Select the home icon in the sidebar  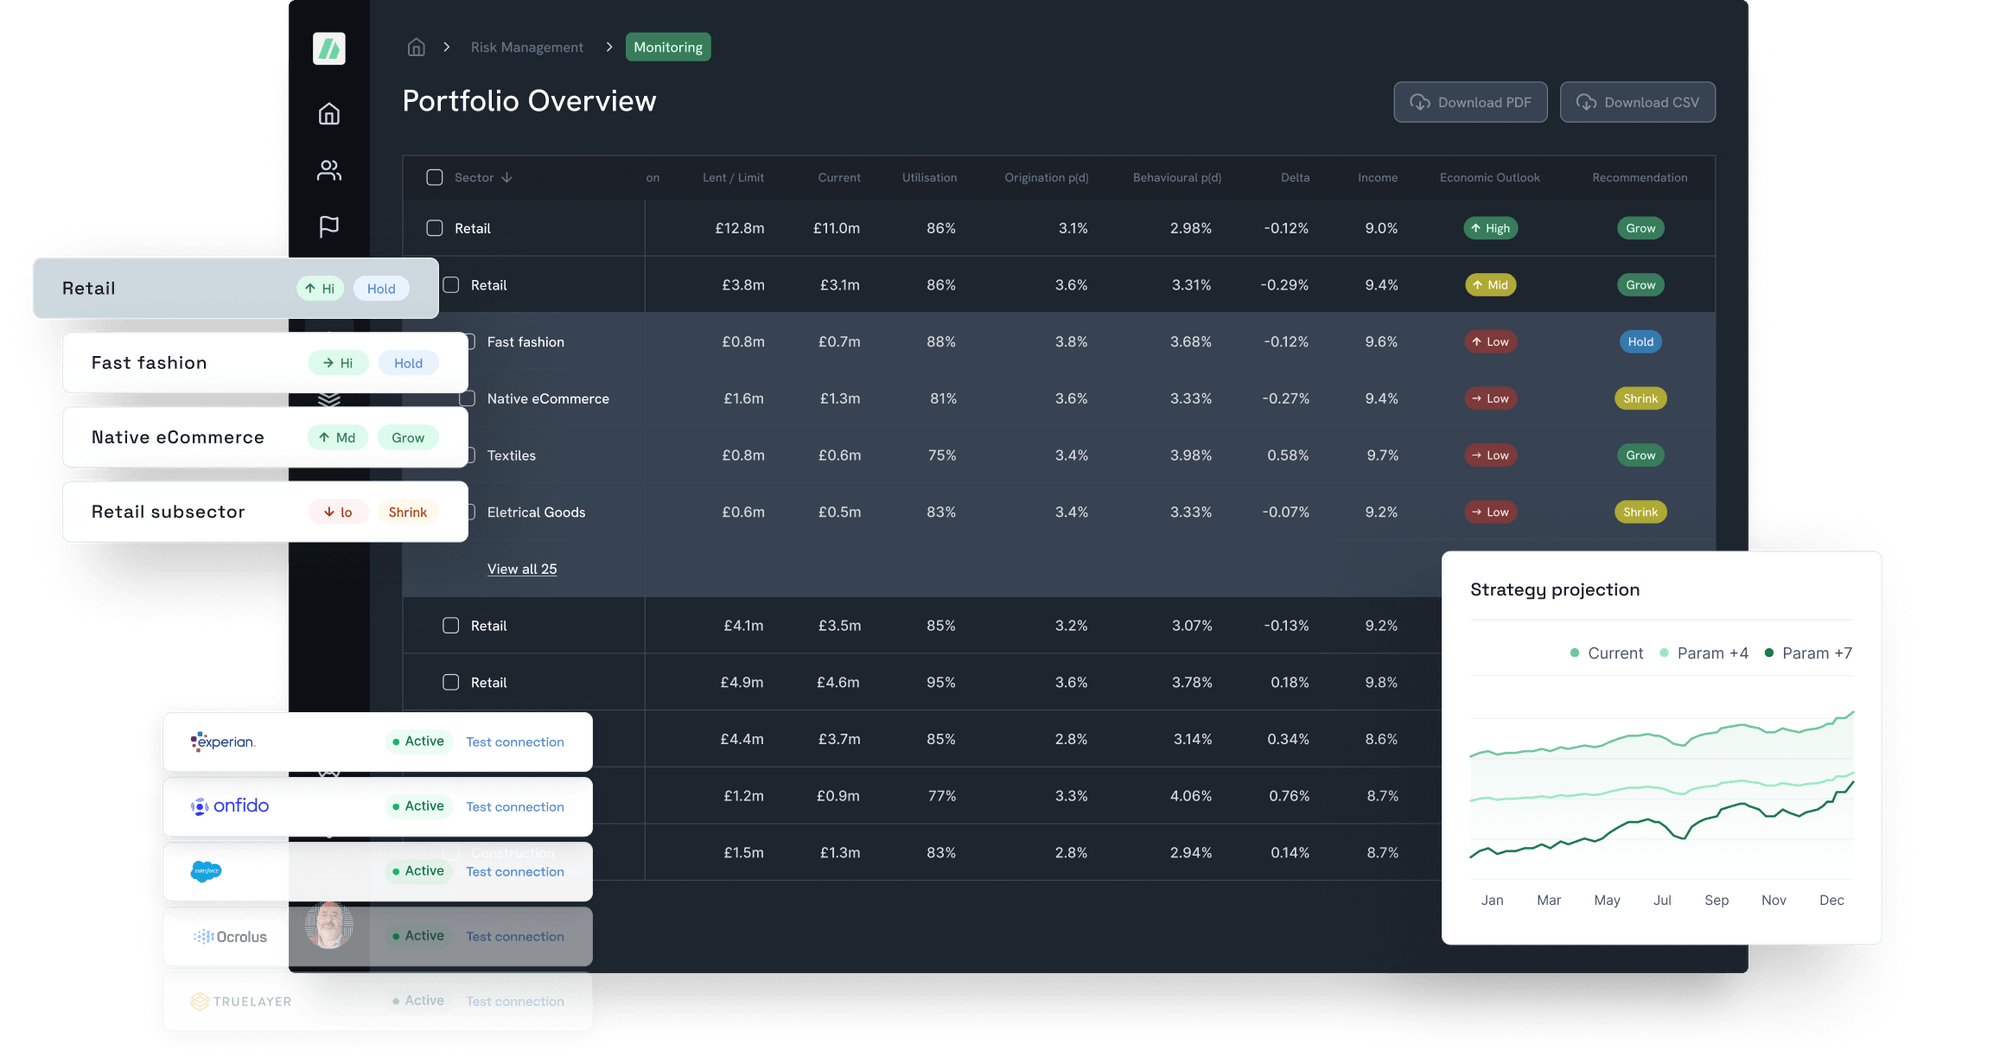pos(329,113)
